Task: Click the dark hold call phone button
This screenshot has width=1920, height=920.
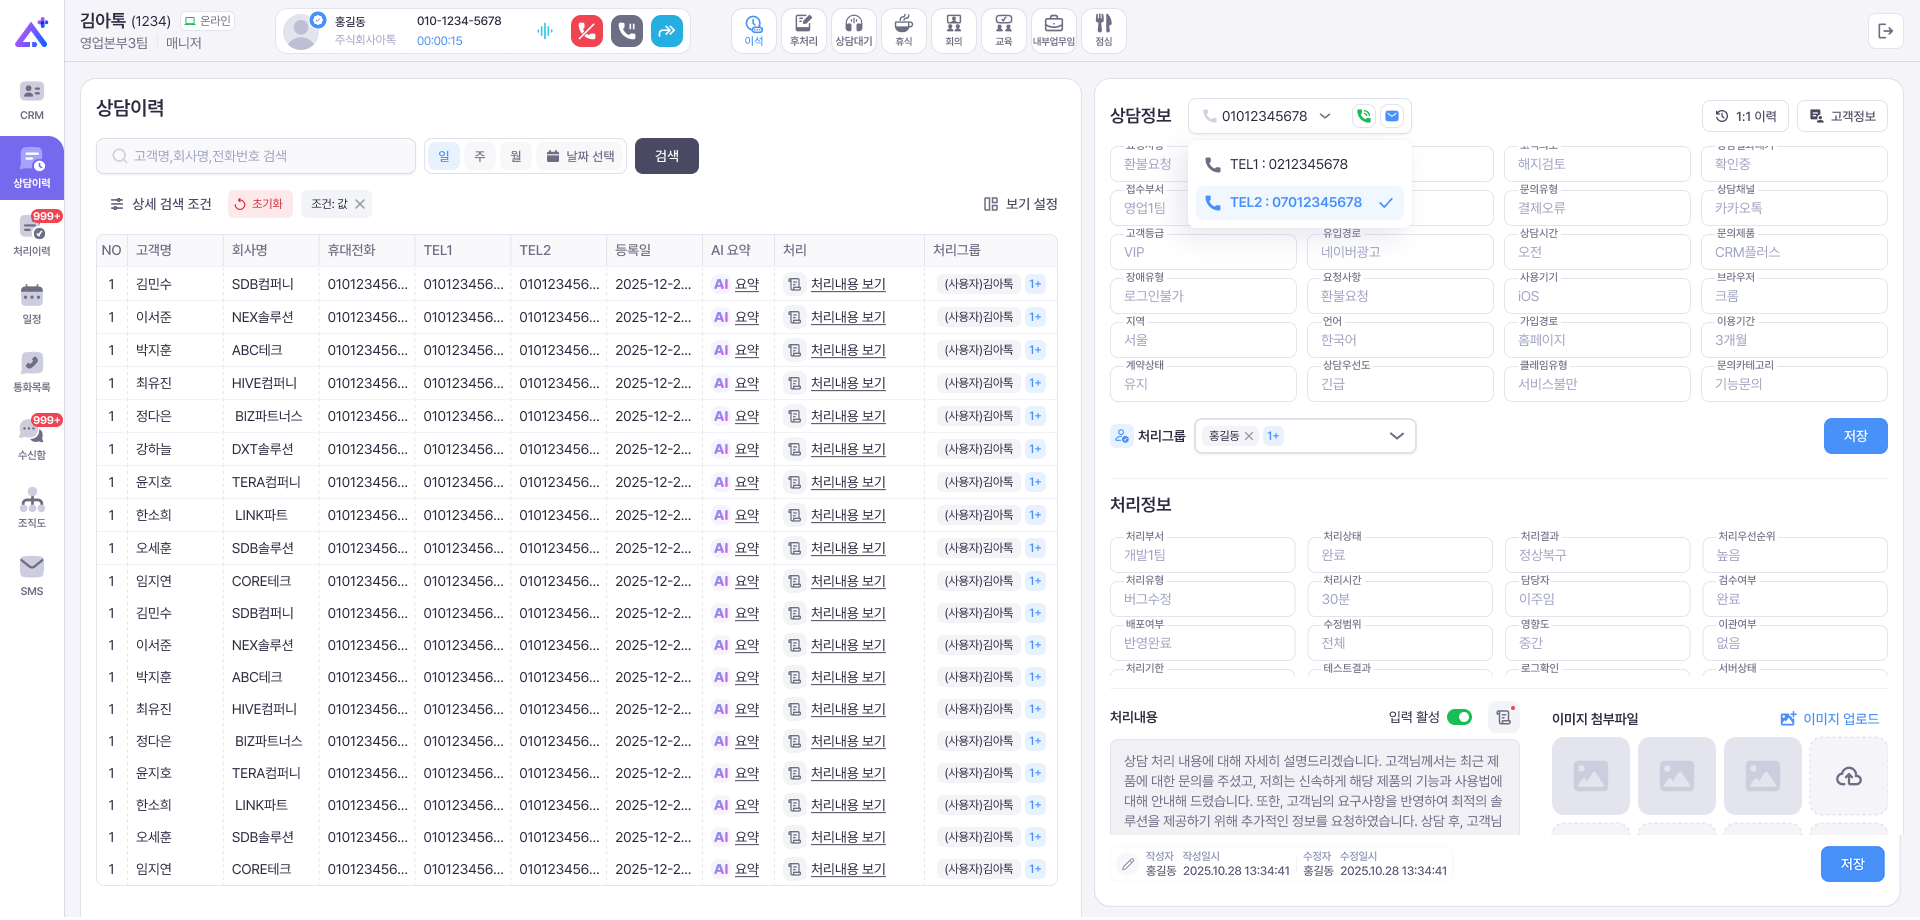Action: click(x=627, y=31)
